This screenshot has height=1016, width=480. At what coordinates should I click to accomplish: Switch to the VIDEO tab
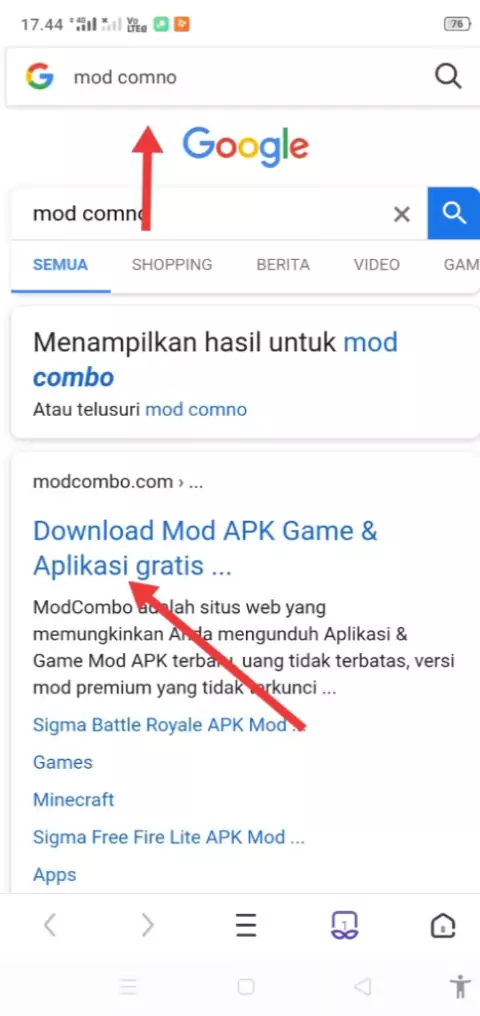pyautogui.click(x=376, y=264)
